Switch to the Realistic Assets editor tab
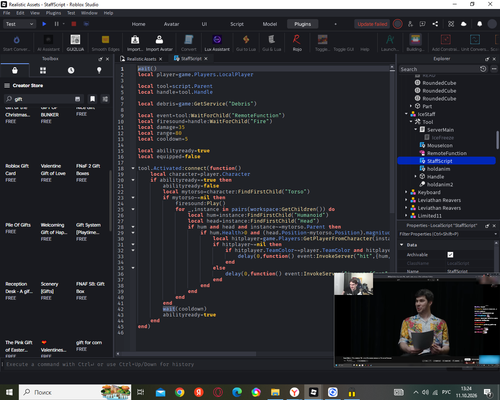 point(141,59)
